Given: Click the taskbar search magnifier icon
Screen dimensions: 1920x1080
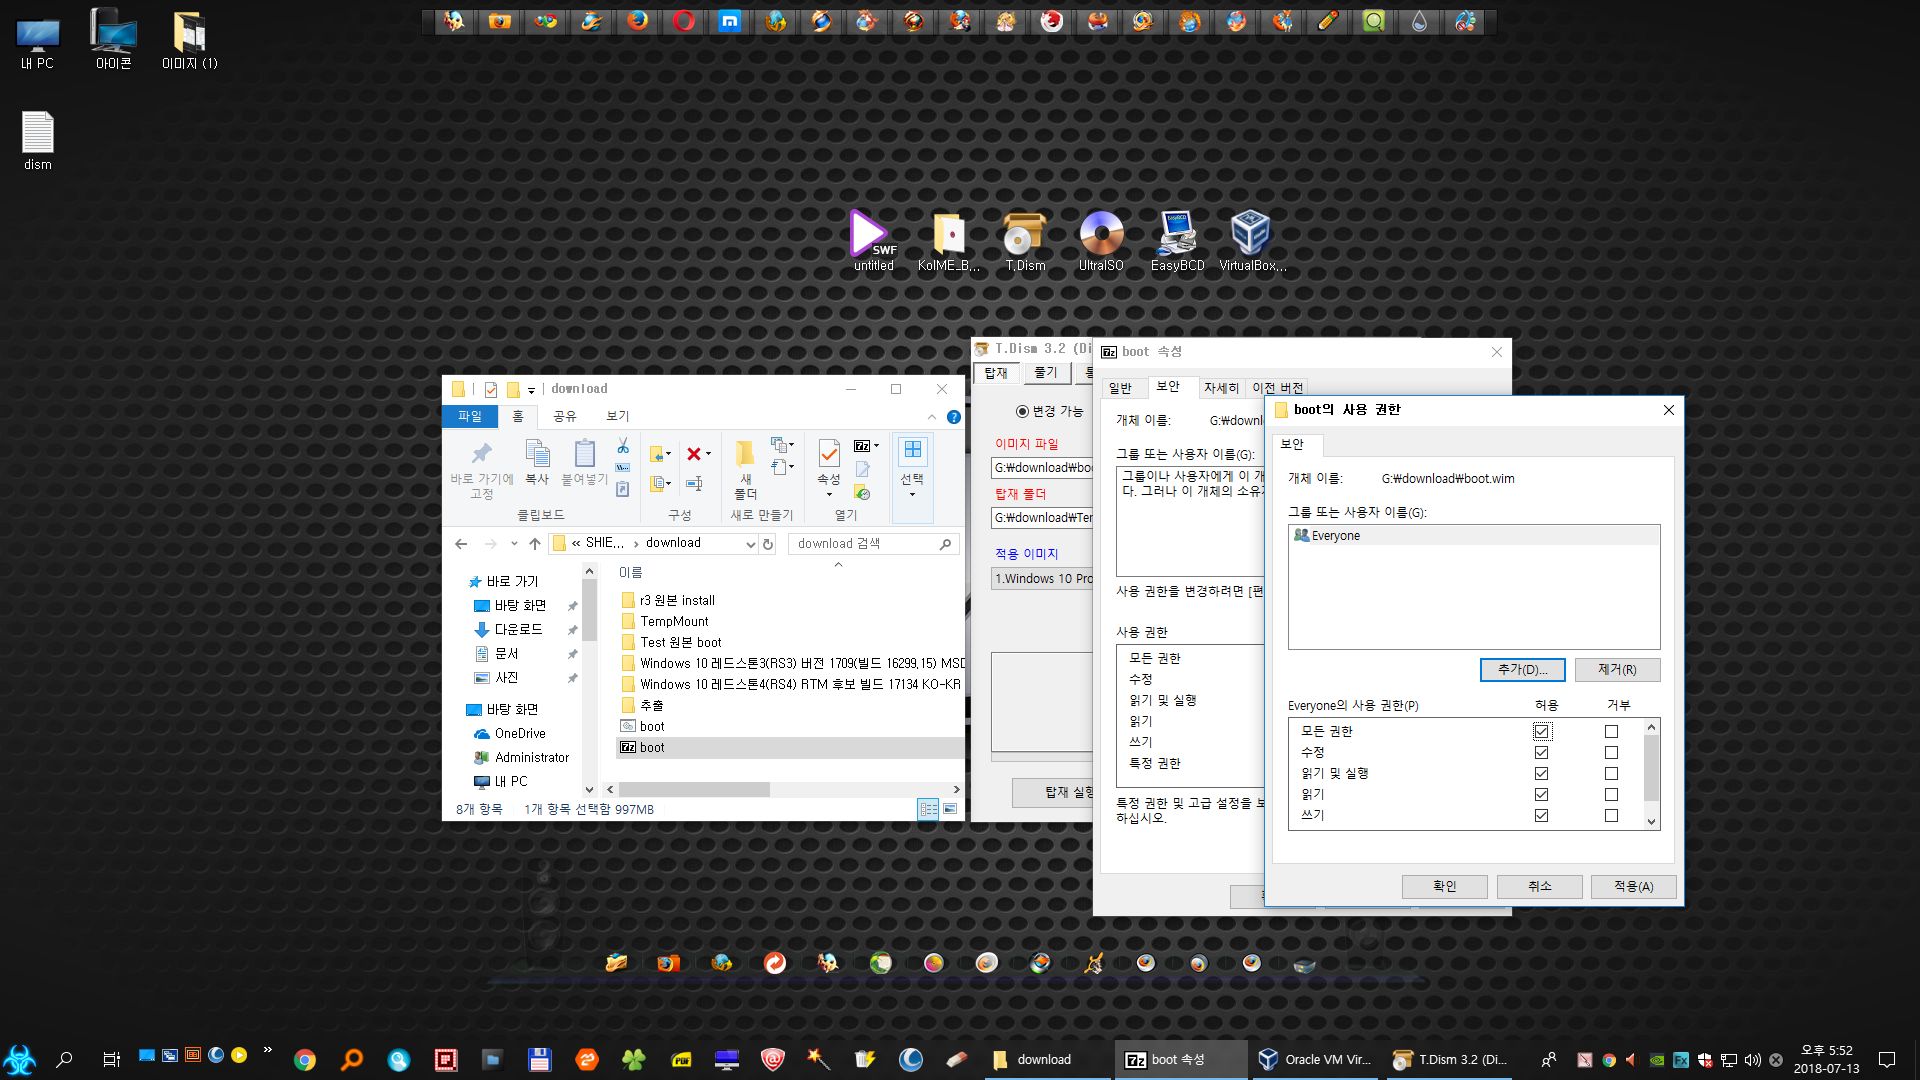Looking at the screenshot, I should click(65, 1059).
